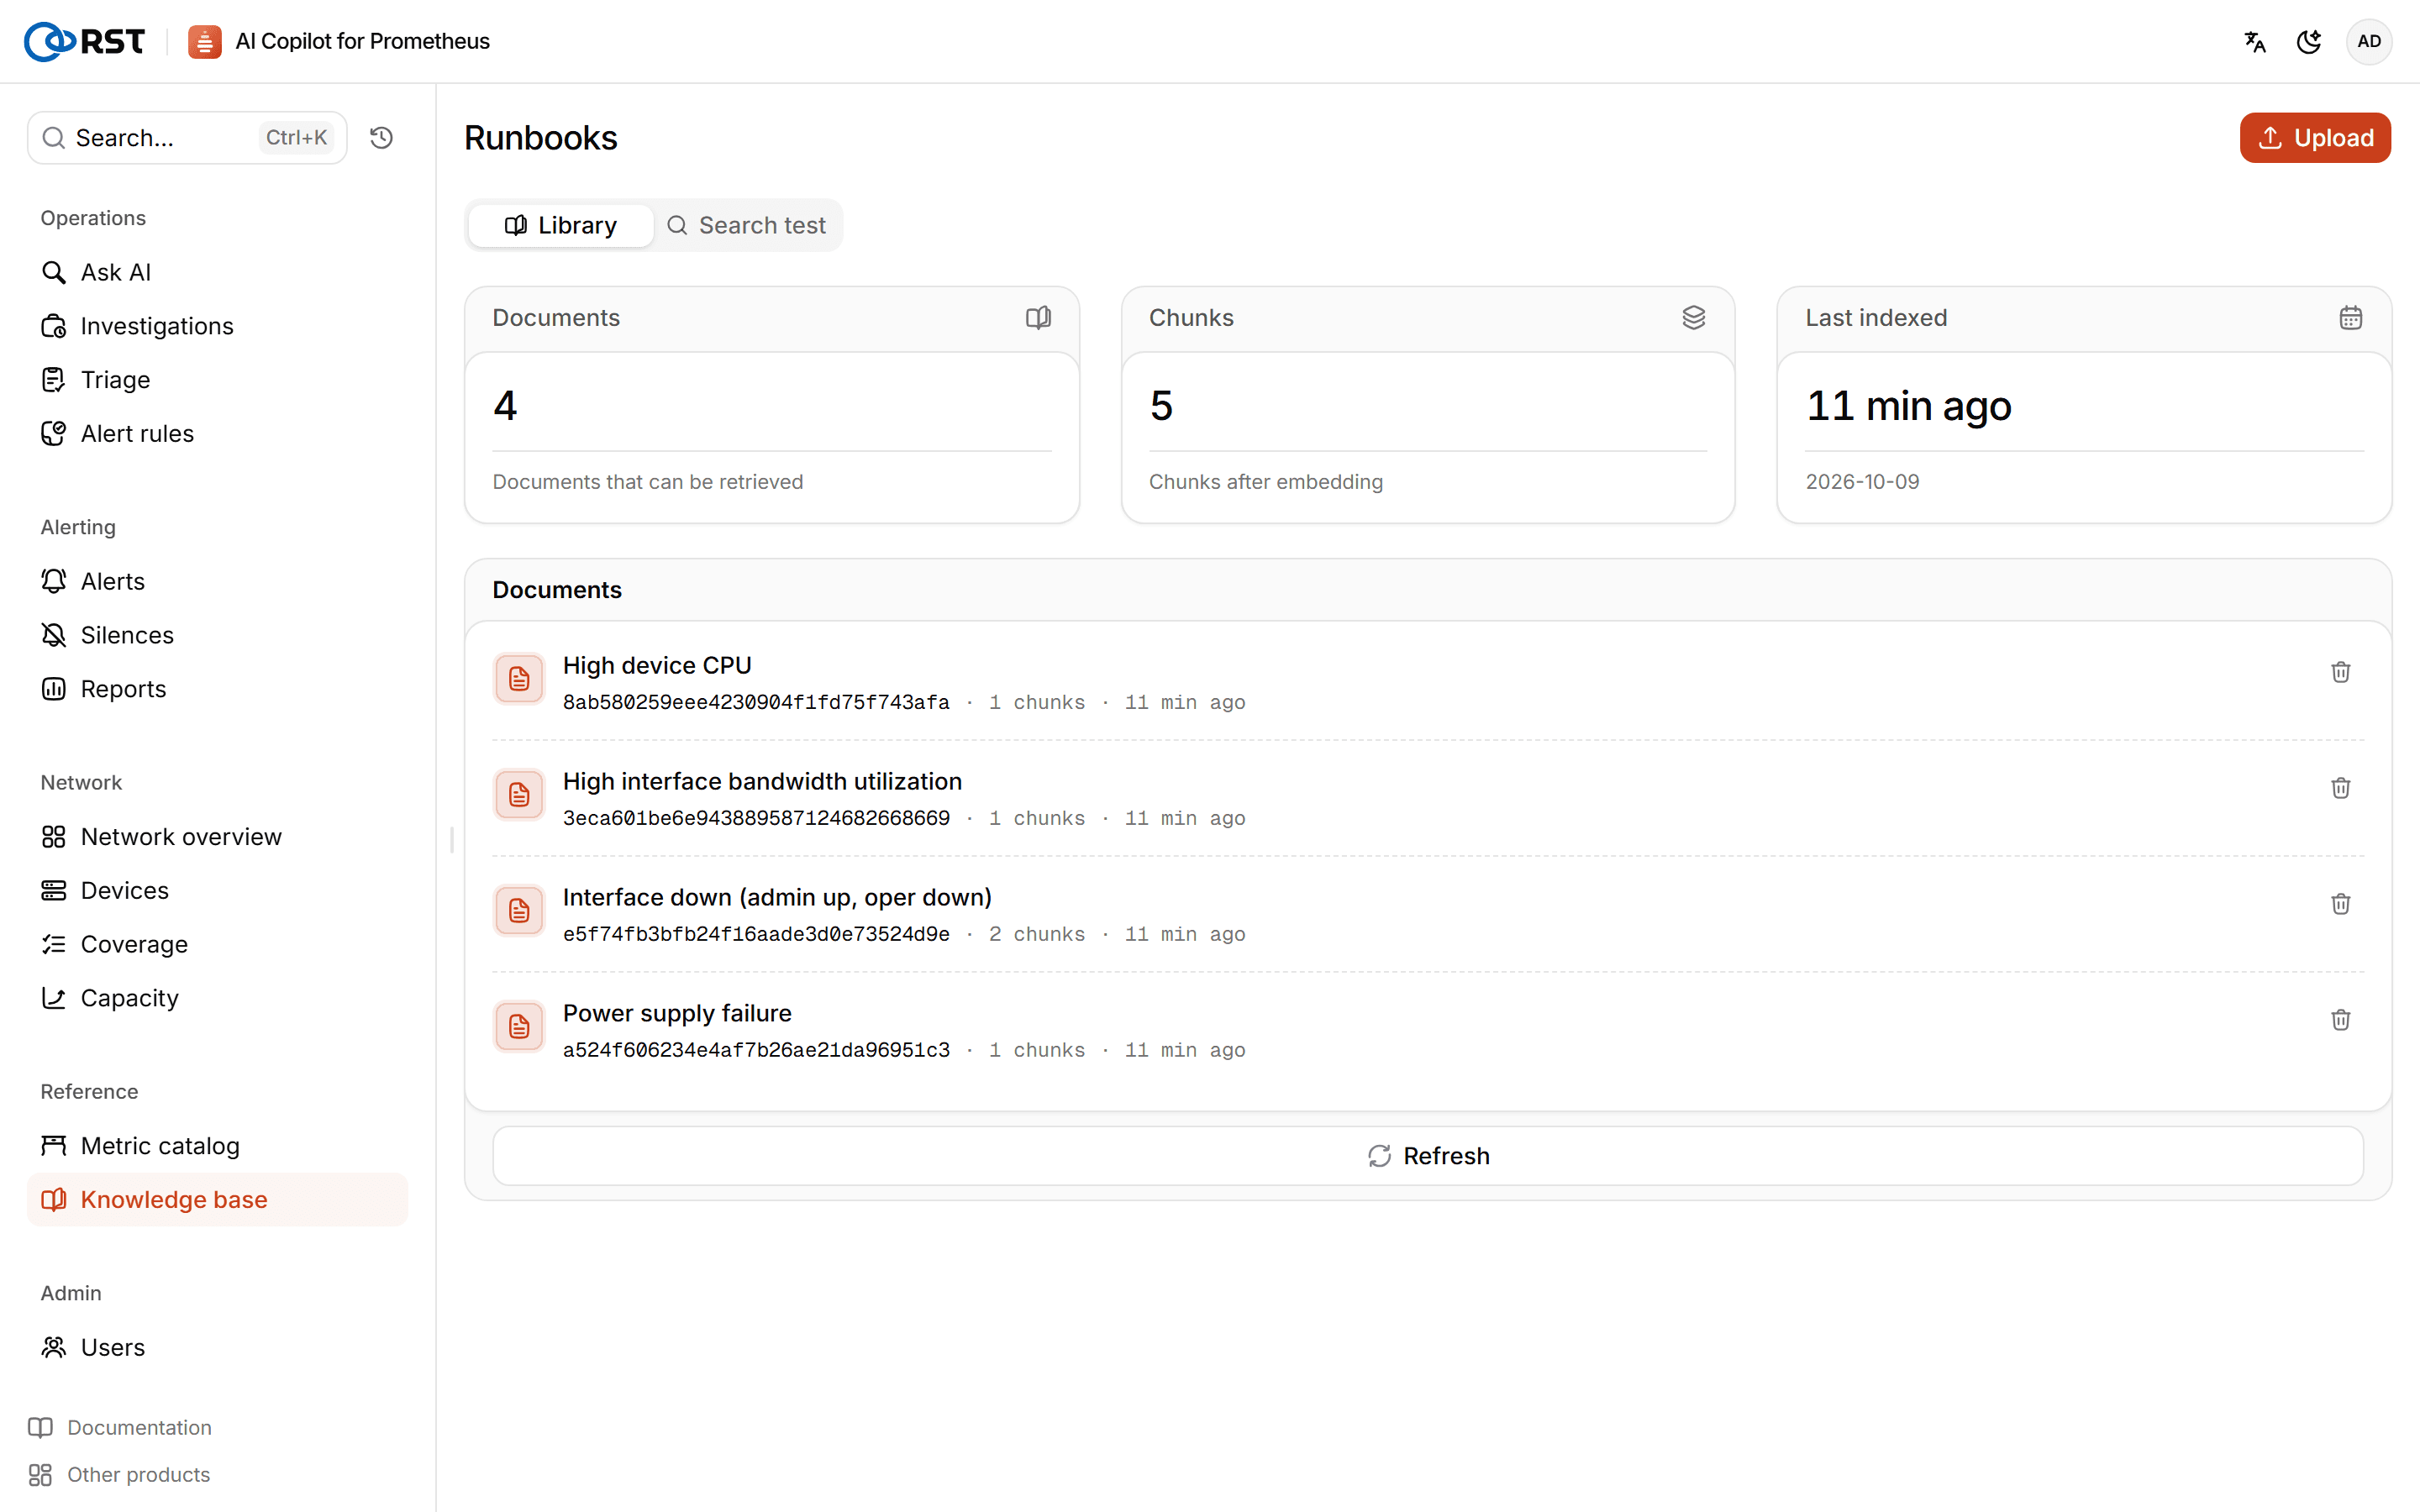Click the Documents card book icon
2420x1512 pixels.
1038,318
